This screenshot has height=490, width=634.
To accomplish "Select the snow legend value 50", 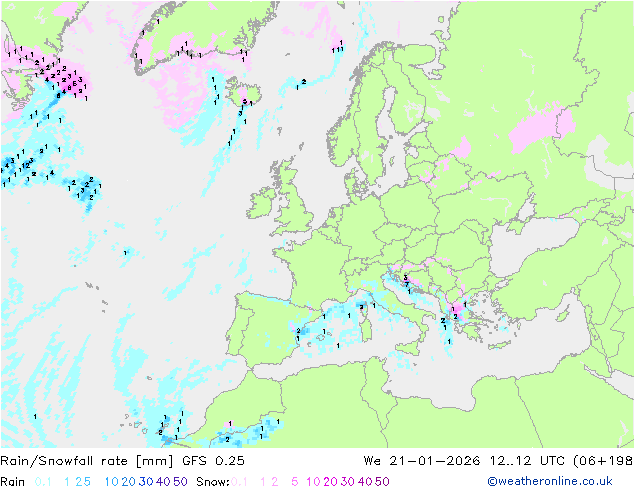I will (x=382, y=482).
